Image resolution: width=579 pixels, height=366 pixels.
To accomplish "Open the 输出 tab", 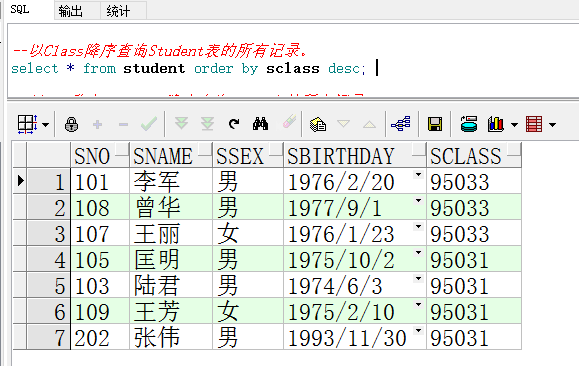I will [71, 11].
